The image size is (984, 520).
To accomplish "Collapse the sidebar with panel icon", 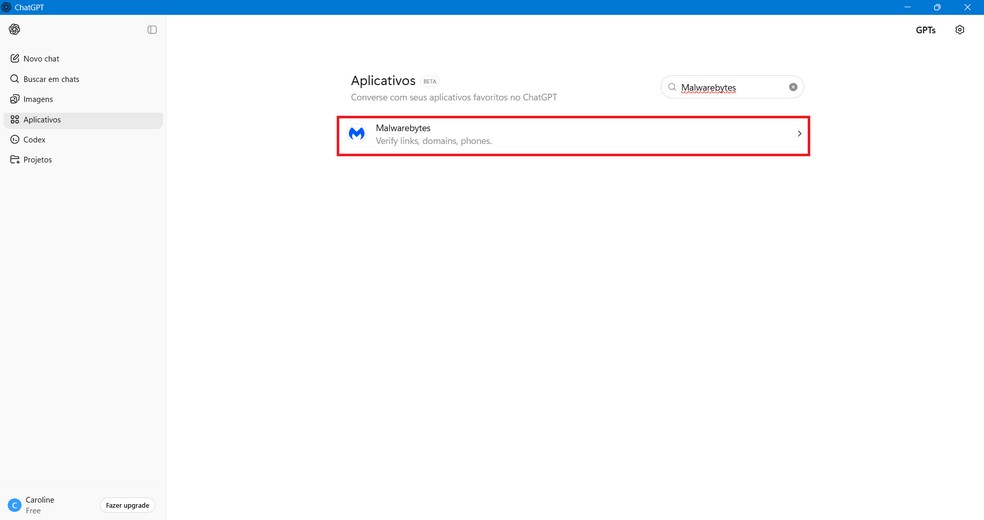I will pyautogui.click(x=152, y=29).
